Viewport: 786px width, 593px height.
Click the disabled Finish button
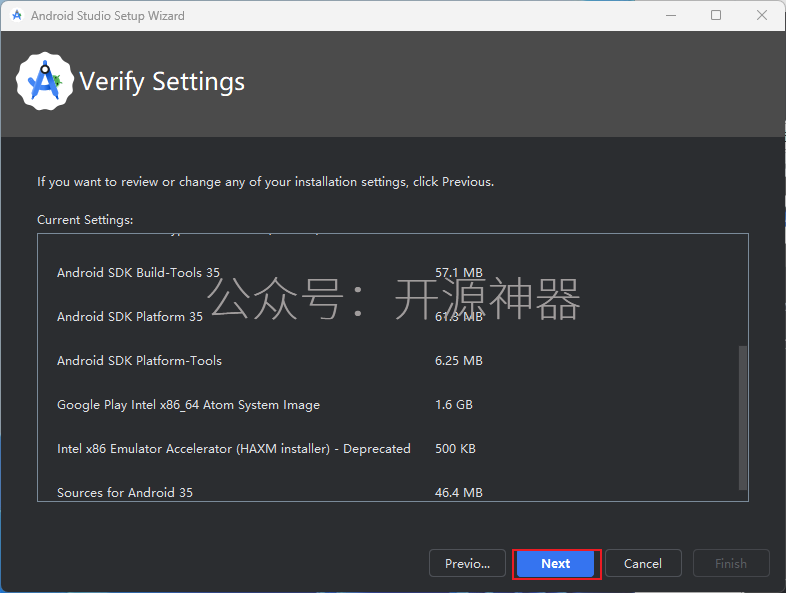731,563
